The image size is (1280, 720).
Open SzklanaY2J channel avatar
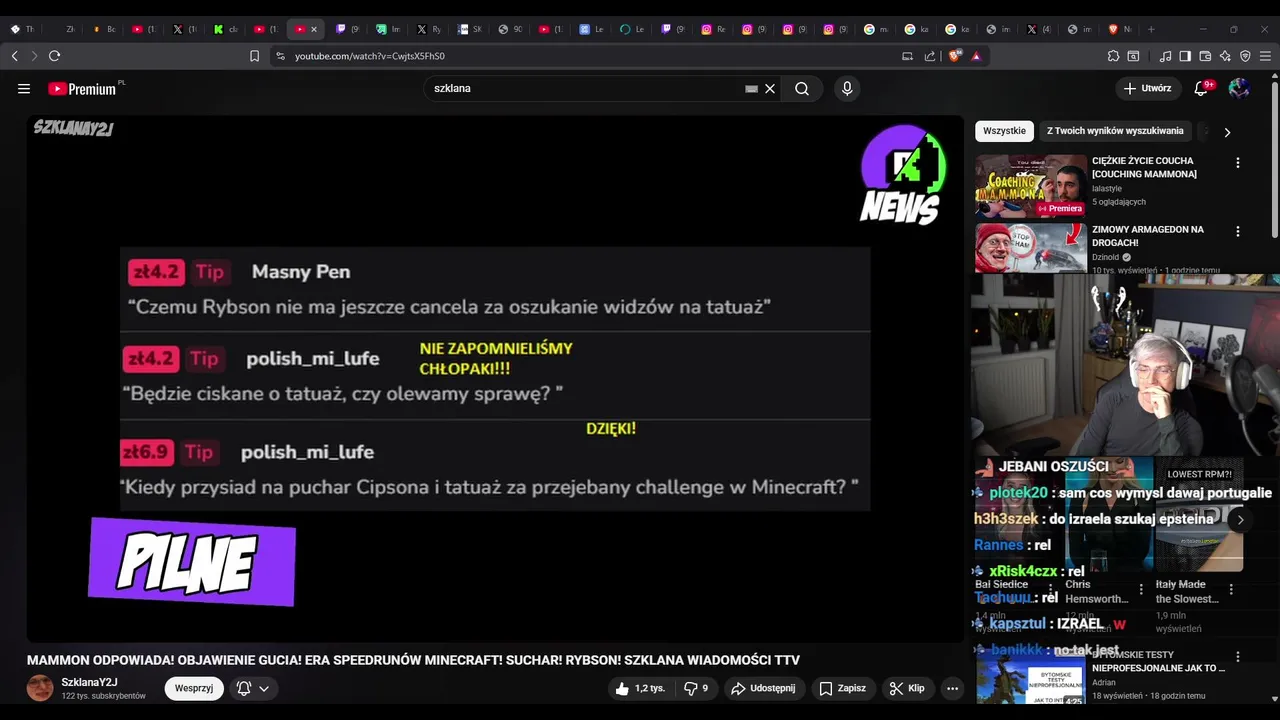40,688
